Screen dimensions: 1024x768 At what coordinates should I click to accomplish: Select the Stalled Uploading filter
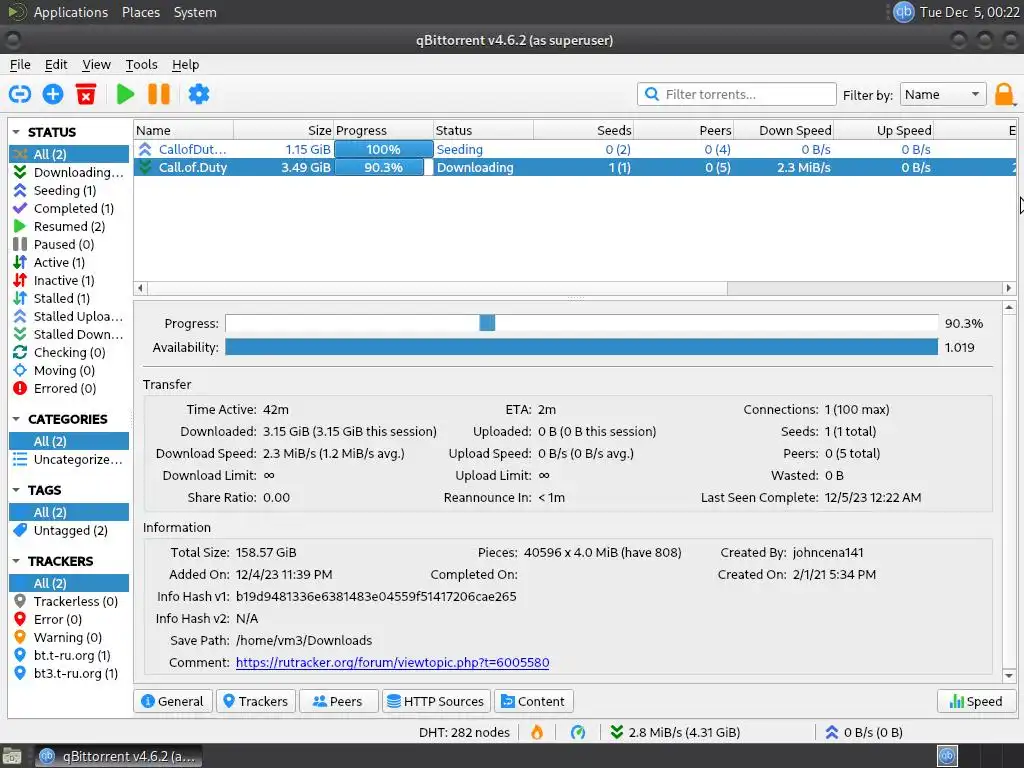tap(69, 316)
